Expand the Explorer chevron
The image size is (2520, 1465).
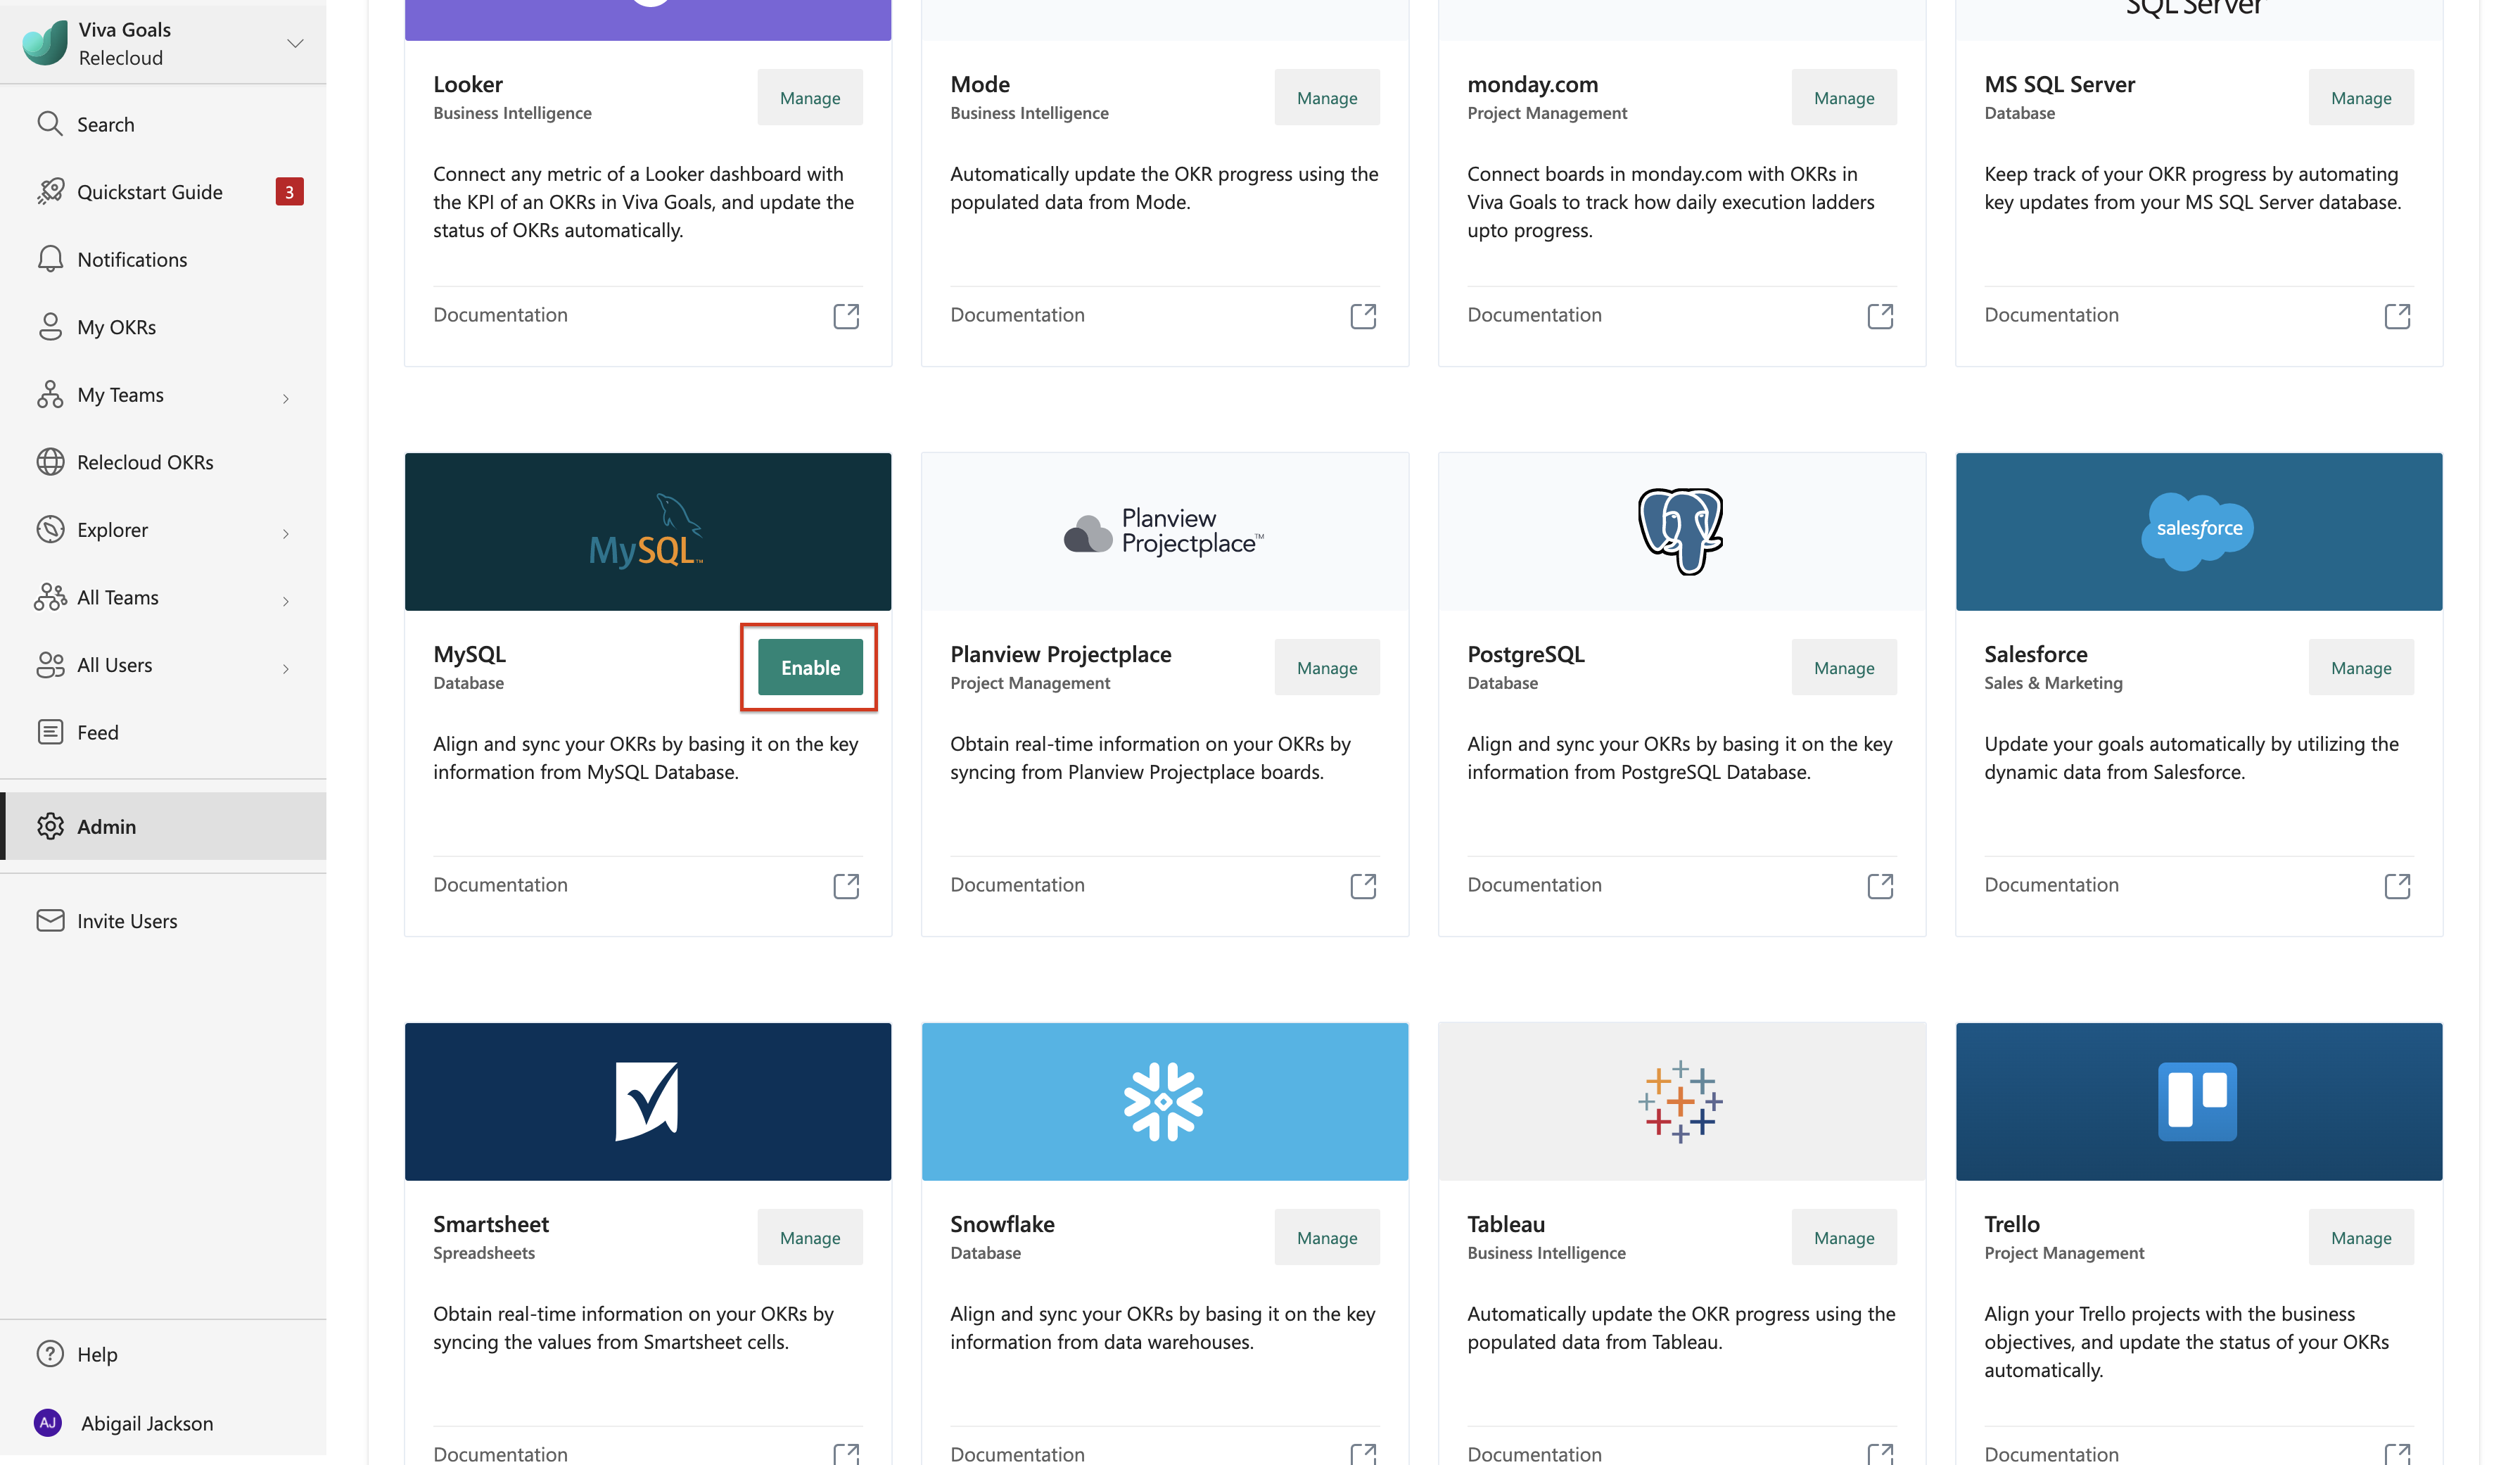[286, 533]
